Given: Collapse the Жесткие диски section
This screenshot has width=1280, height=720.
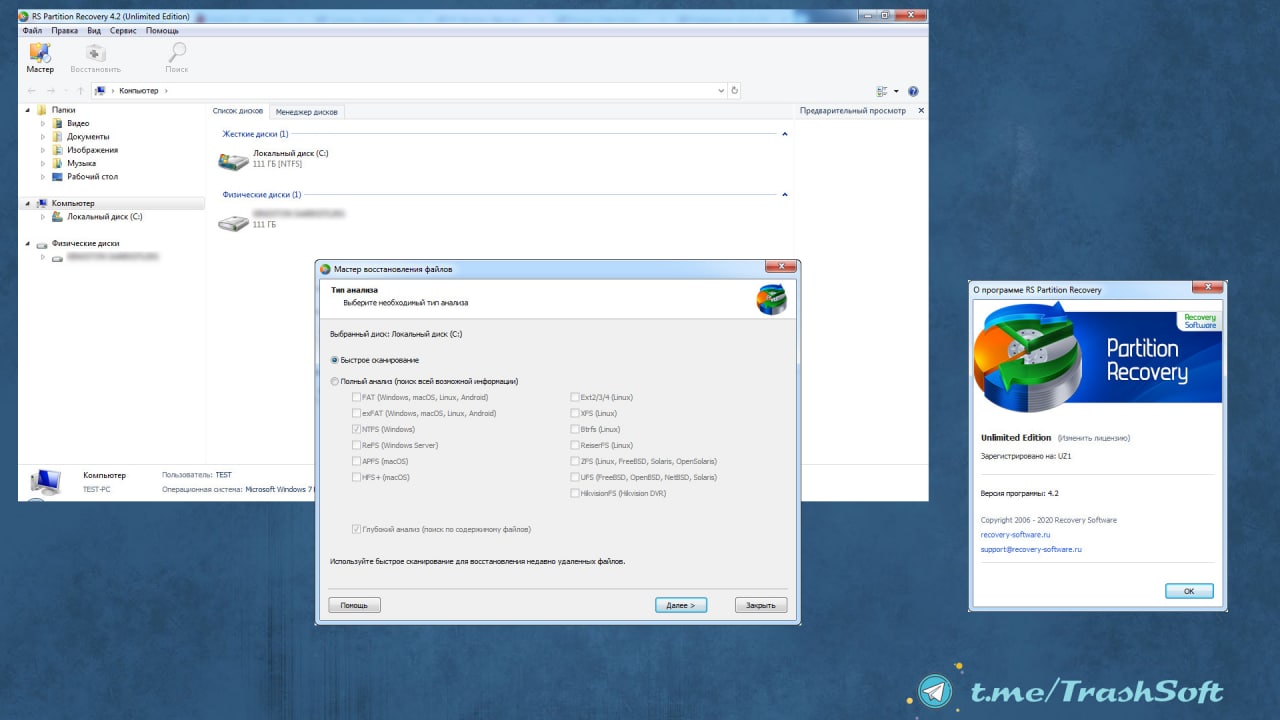Looking at the screenshot, I should (784, 134).
